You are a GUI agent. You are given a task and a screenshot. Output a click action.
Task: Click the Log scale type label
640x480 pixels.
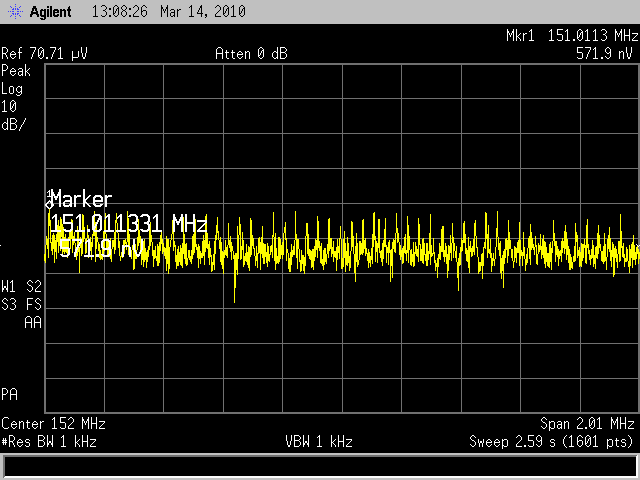(13, 89)
